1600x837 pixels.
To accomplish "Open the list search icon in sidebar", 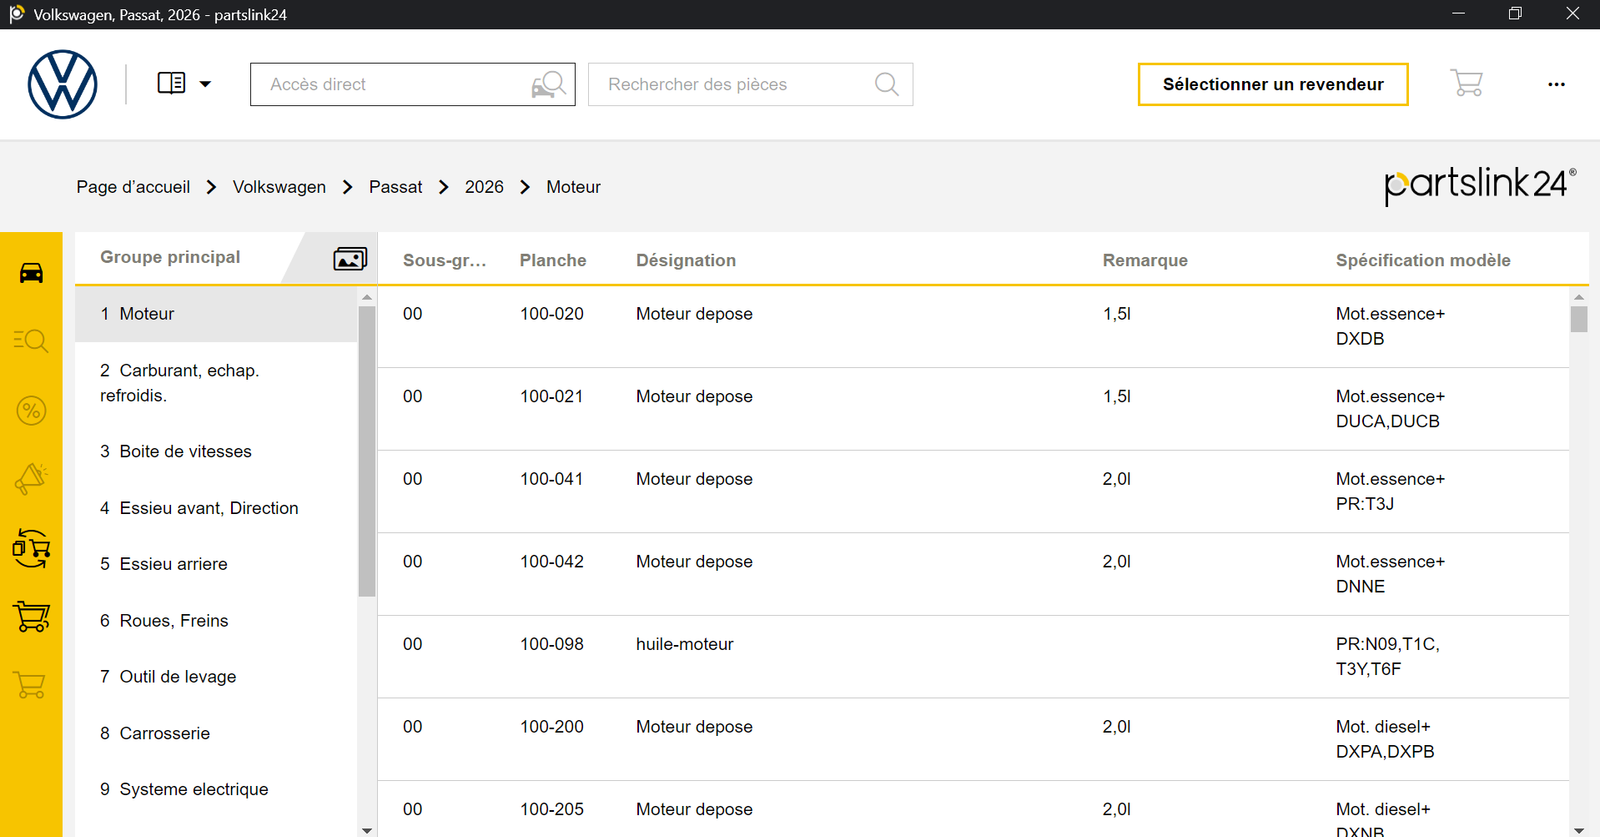I will (x=31, y=341).
